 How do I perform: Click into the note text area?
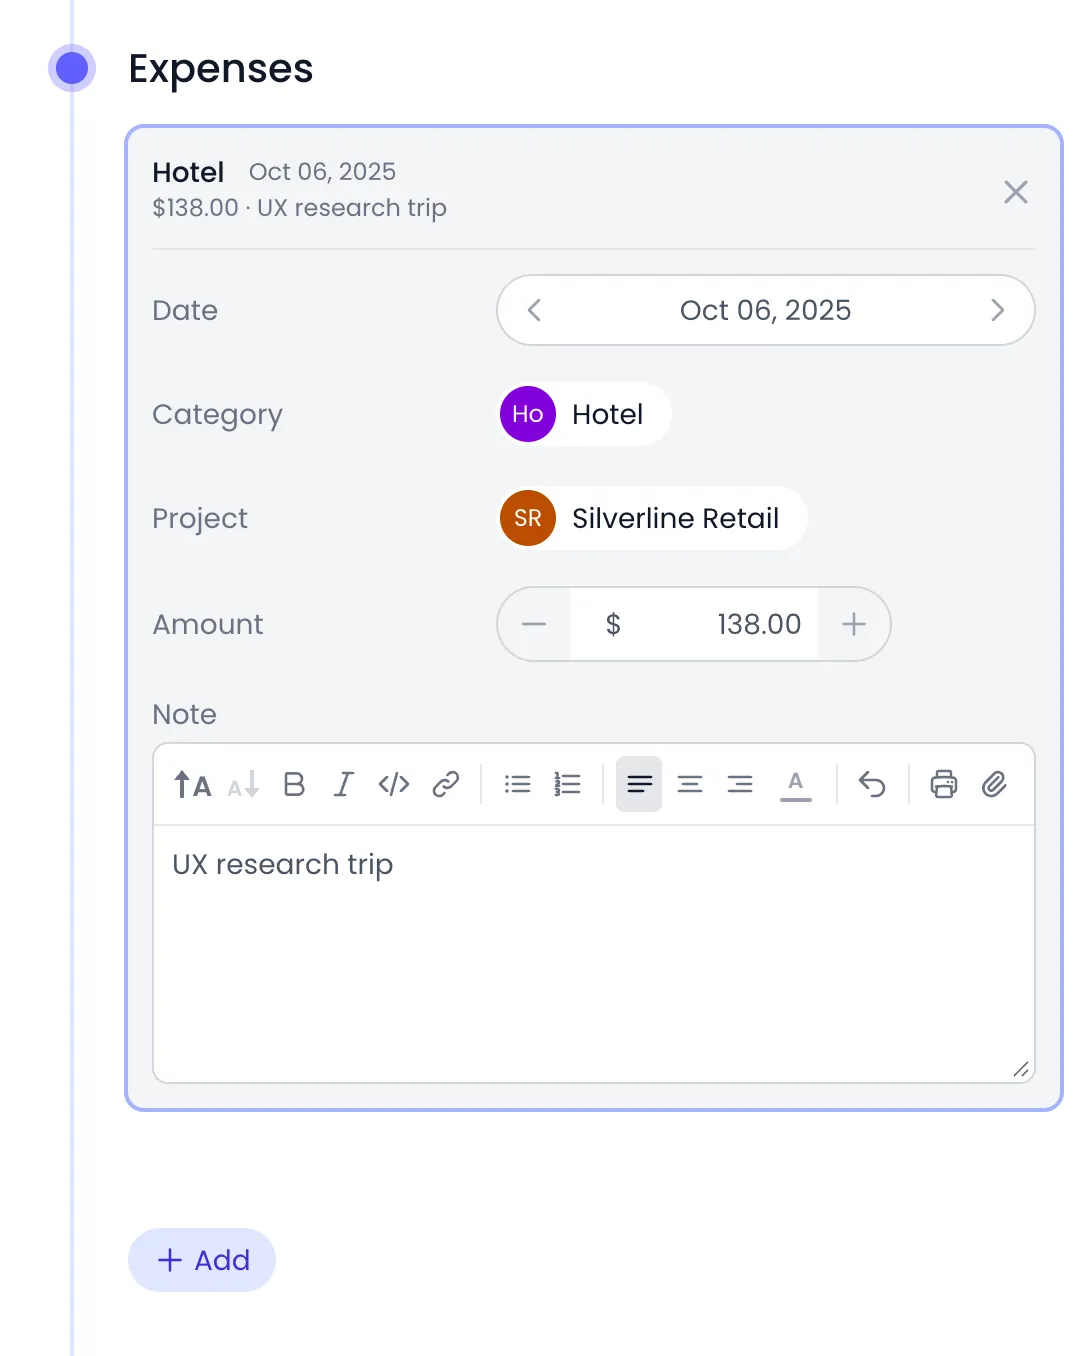[594, 954]
